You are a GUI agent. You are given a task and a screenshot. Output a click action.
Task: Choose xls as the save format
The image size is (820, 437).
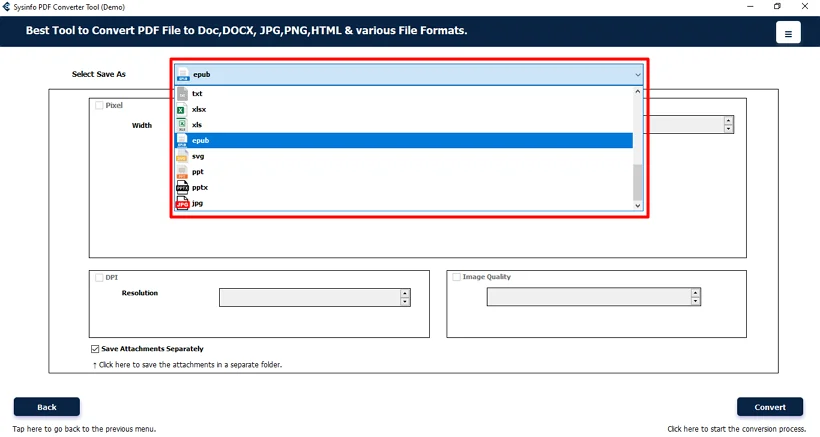click(x=403, y=125)
